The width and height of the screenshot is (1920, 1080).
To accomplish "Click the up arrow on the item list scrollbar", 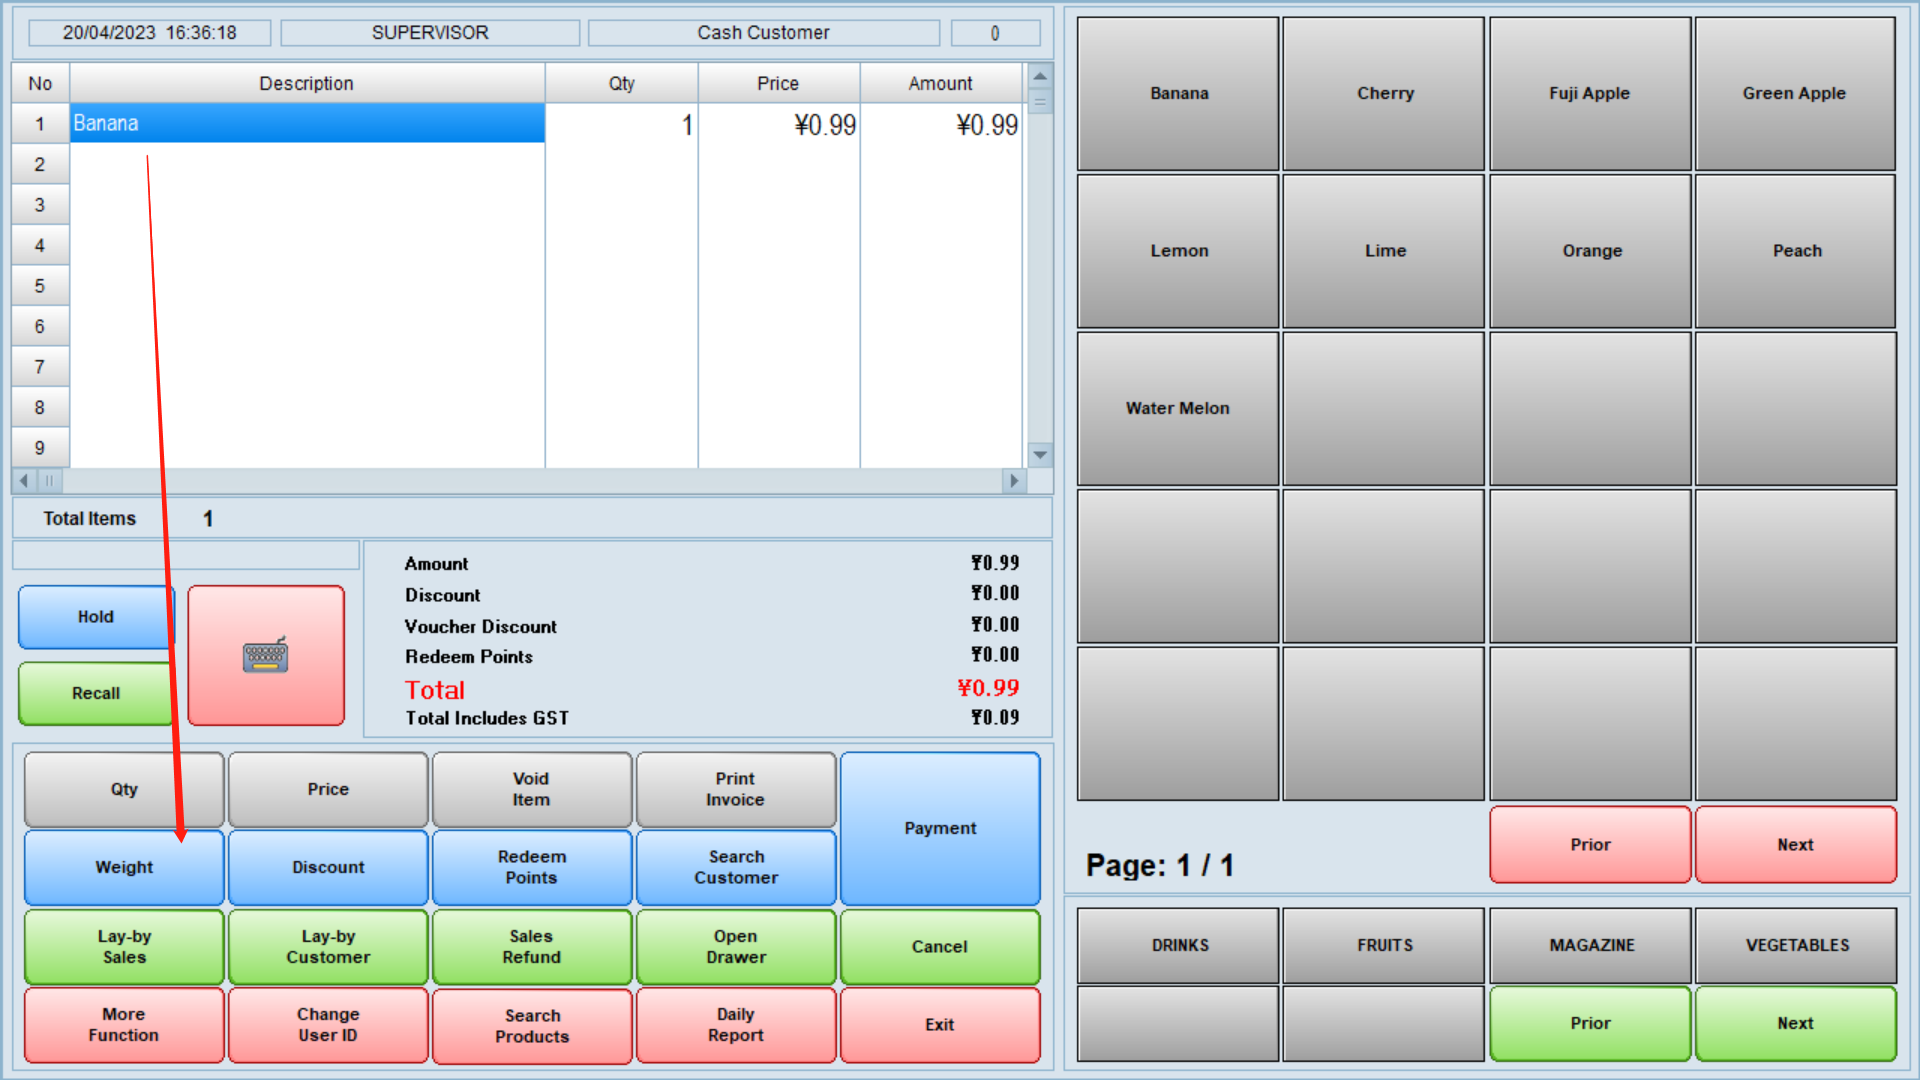I will tap(1040, 75).
